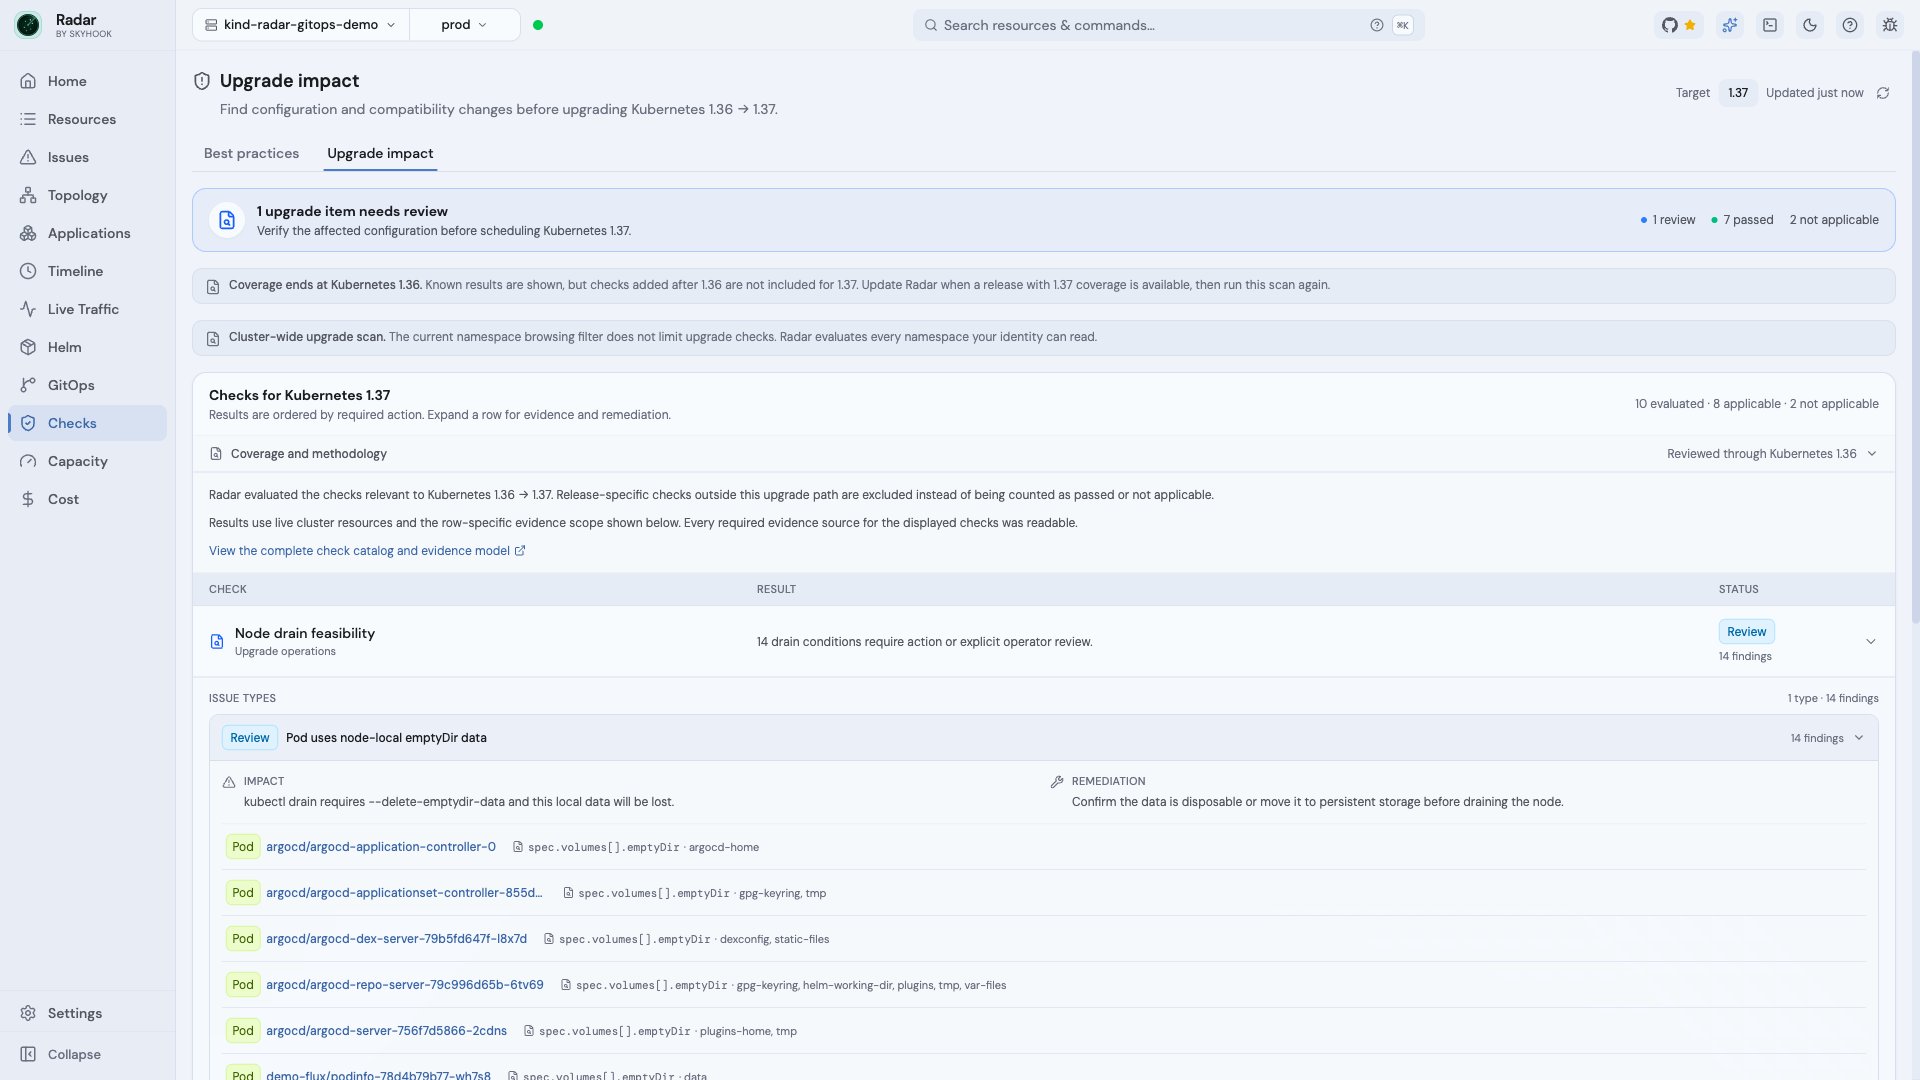Image resolution: width=1920 pixels, height=1080 pixels.
Task: Click the Topology icon in sidebar
Action: pyautogui.click(x=28, y=195)
